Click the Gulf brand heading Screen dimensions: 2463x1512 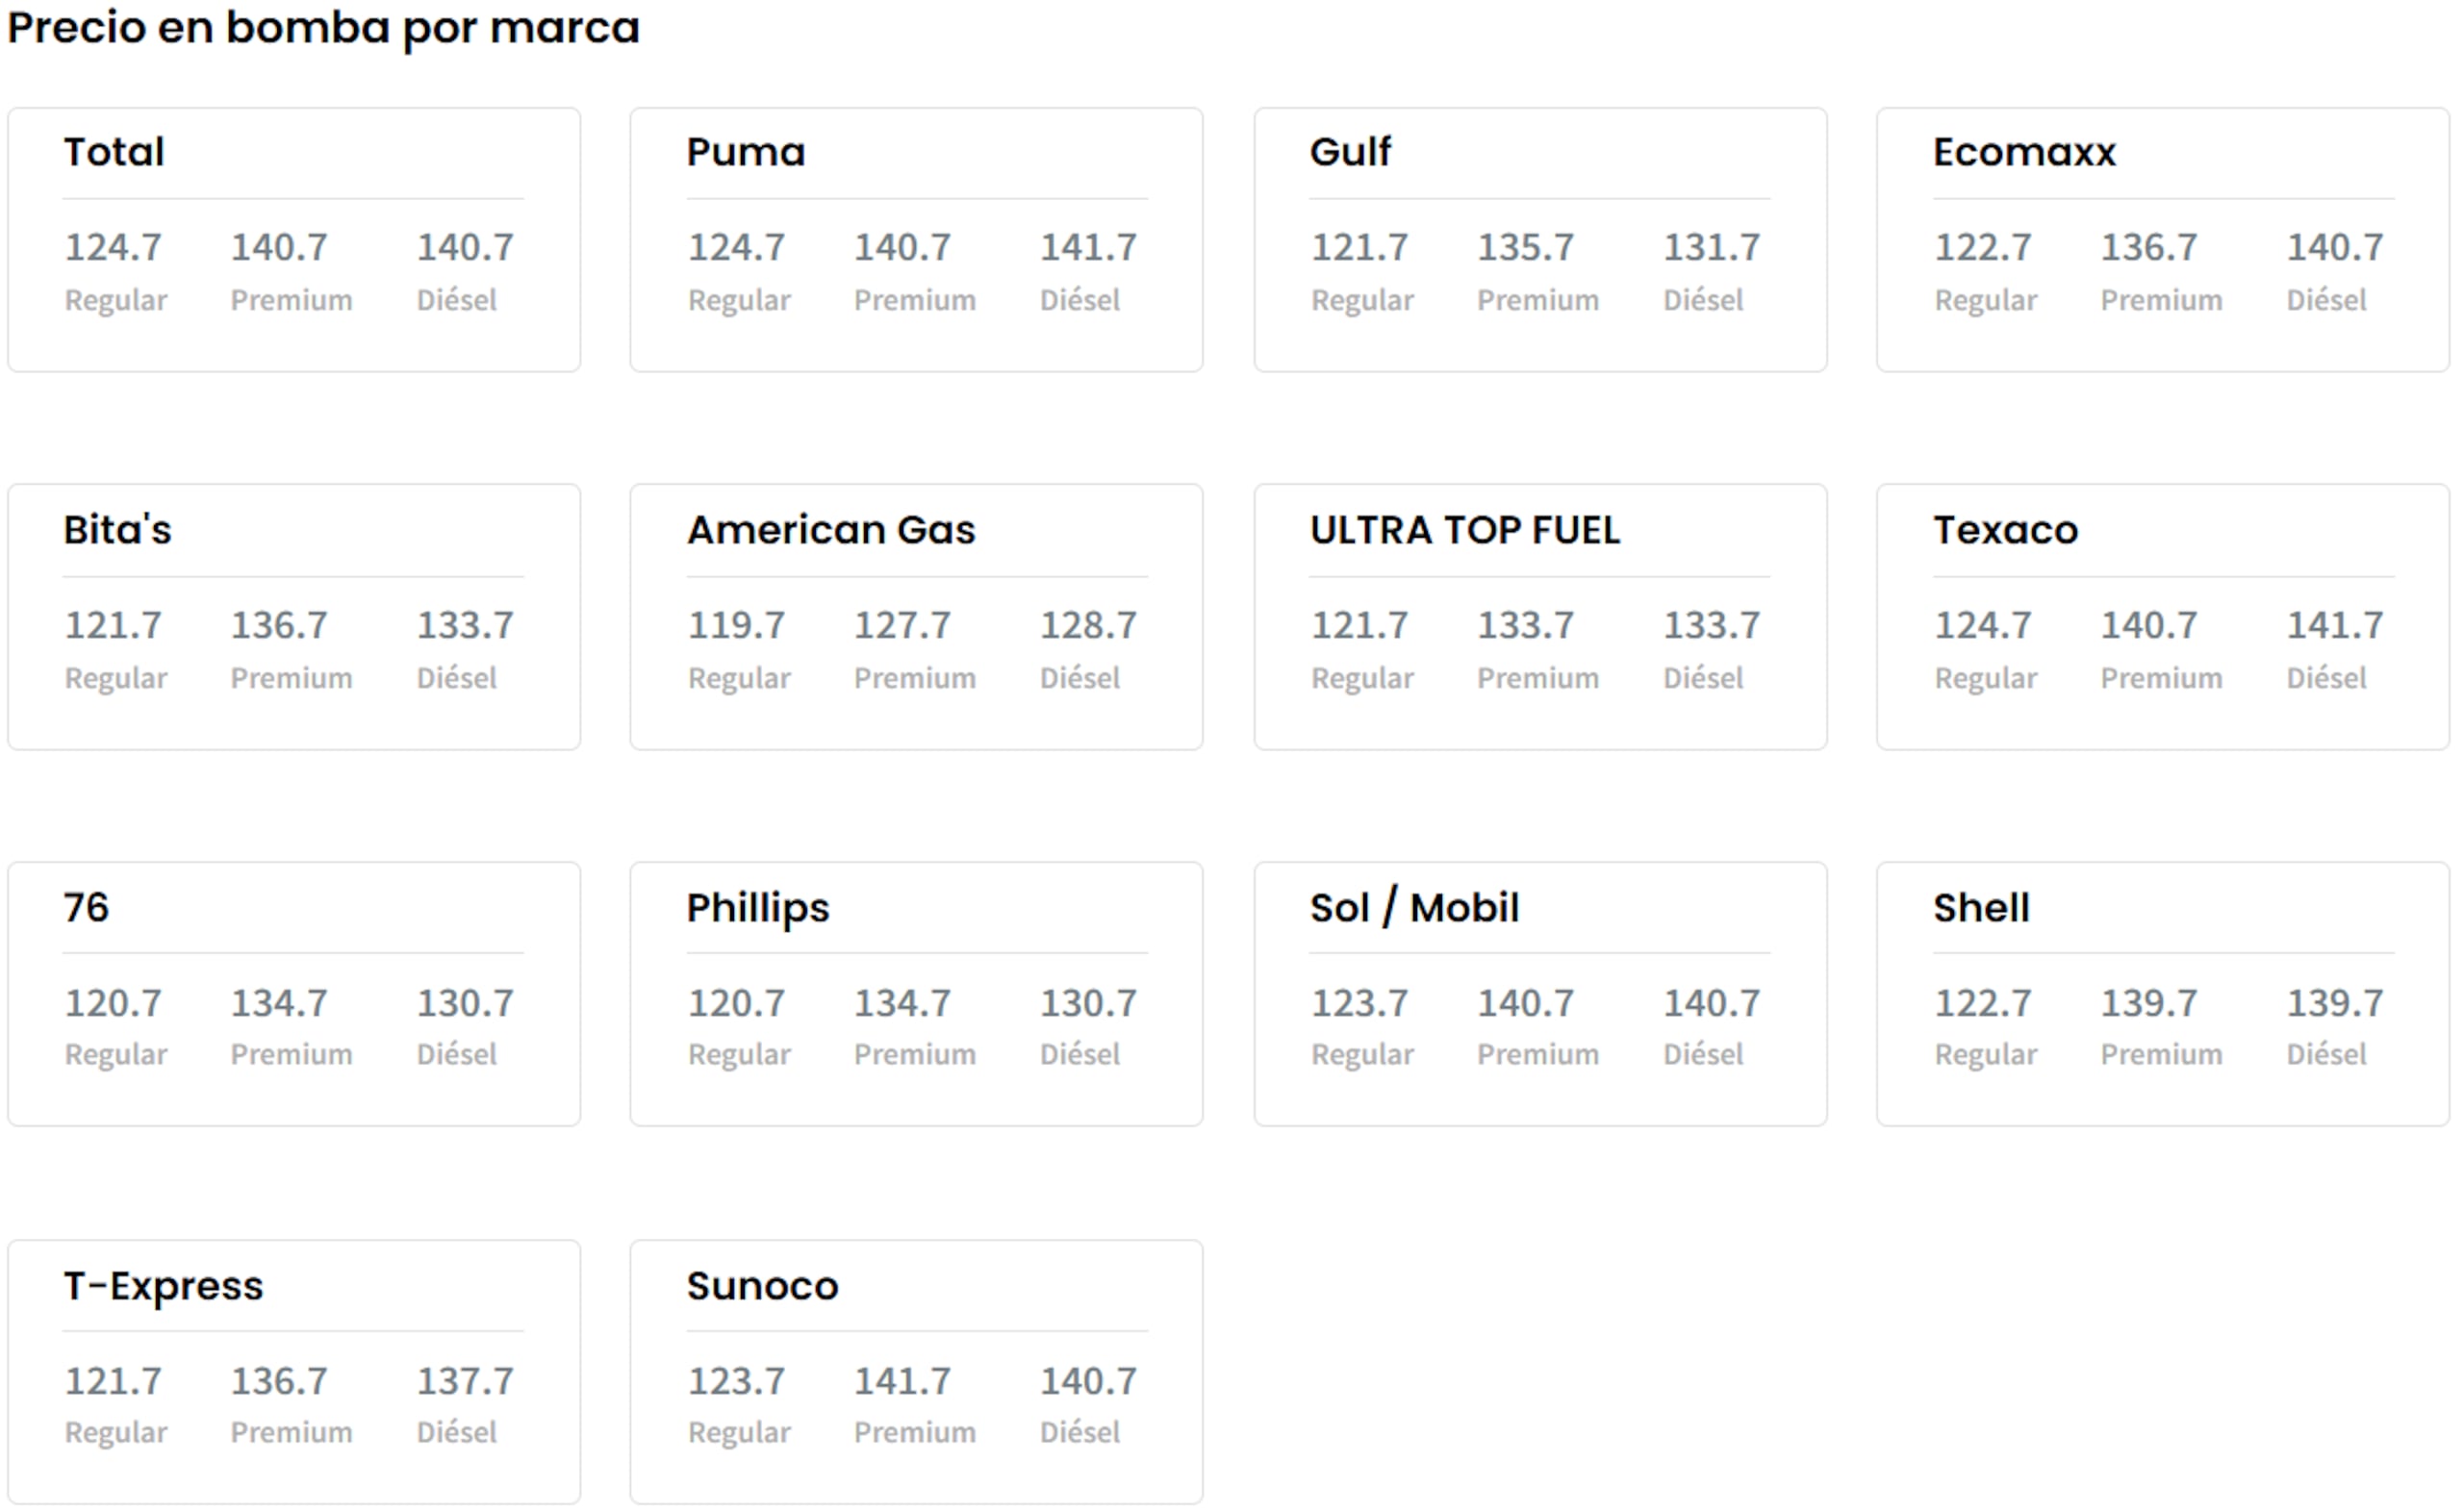(x=1350, y=152)
